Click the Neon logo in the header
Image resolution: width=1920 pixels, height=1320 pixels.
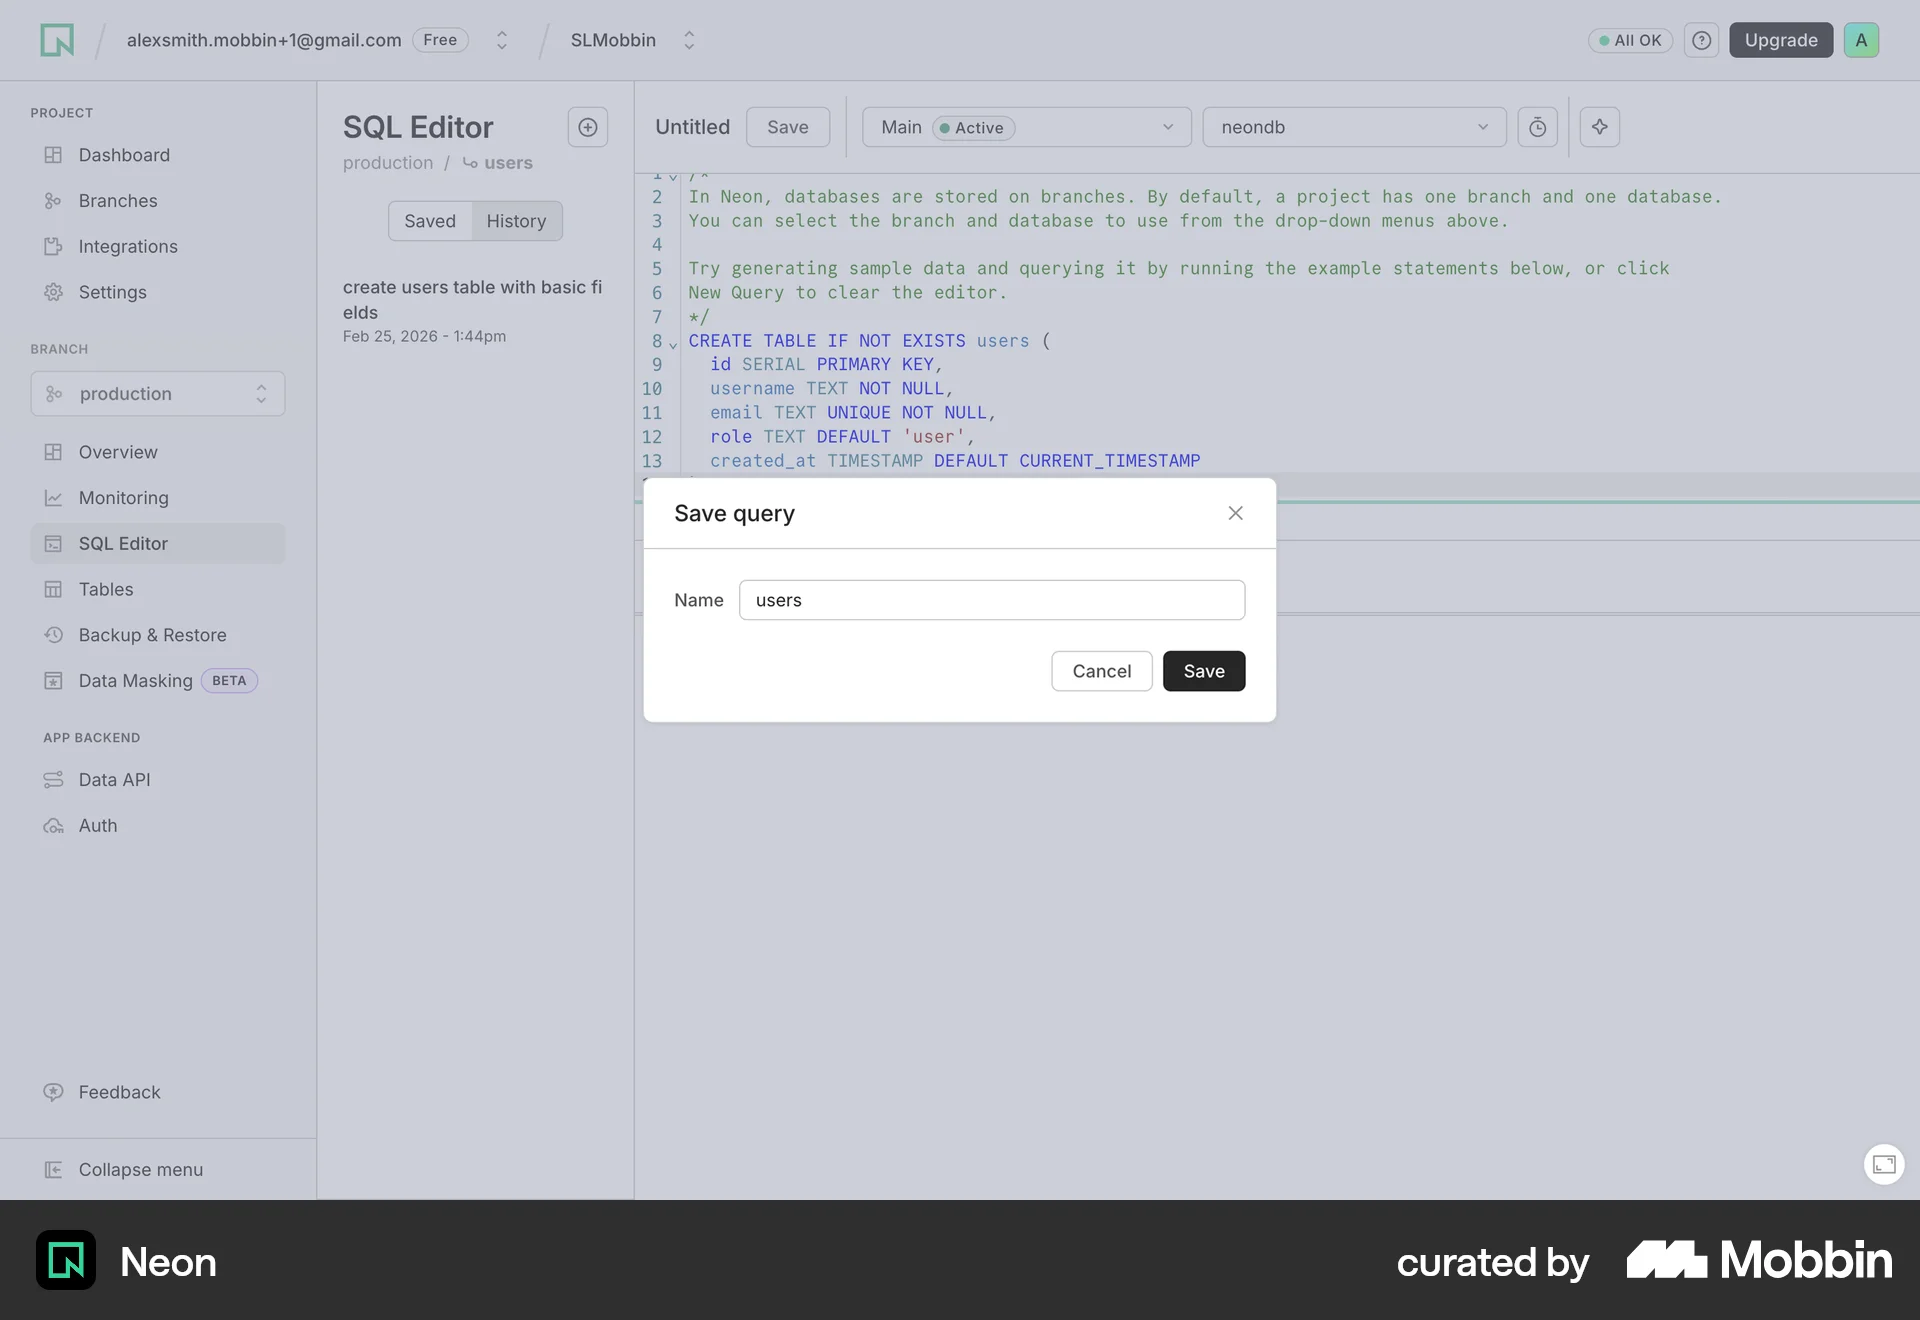click(x=57, y=40)
